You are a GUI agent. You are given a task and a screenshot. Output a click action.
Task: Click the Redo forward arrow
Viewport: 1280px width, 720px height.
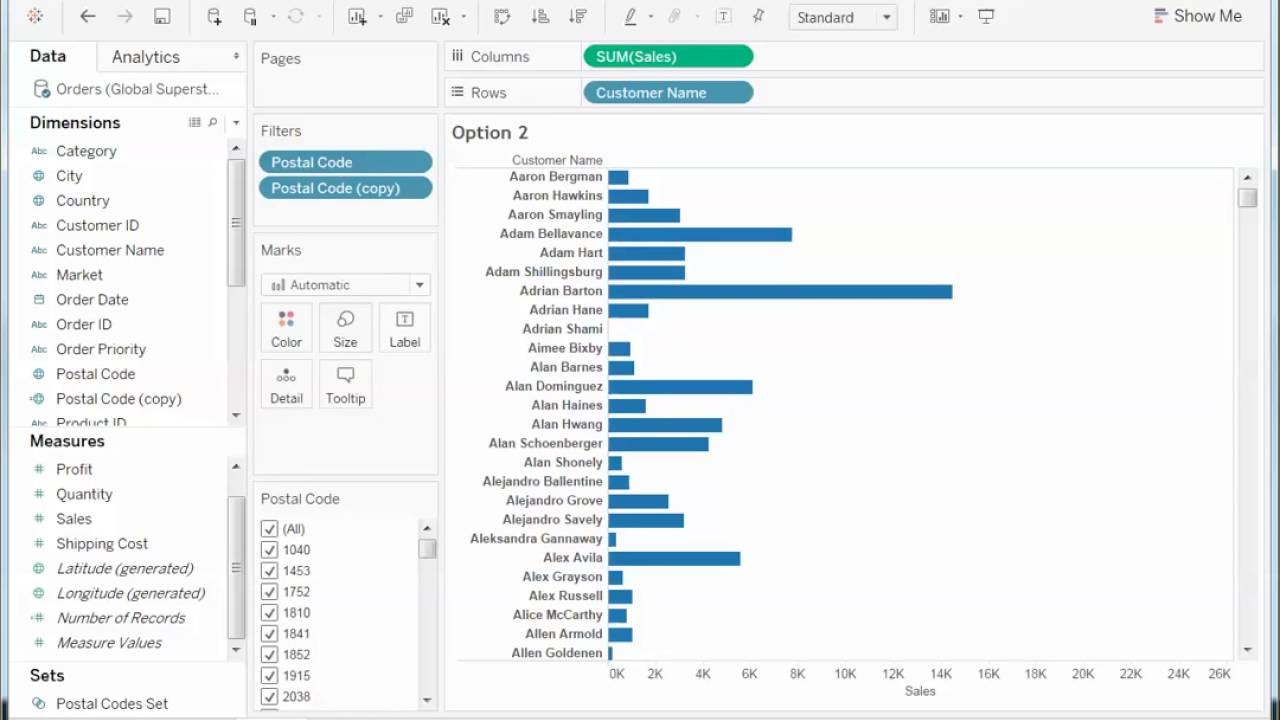125,16
